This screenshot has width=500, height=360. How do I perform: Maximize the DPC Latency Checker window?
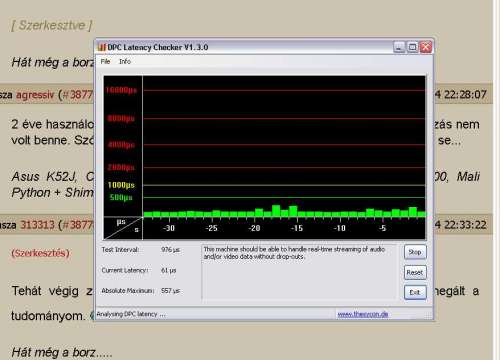coord(412,47)
